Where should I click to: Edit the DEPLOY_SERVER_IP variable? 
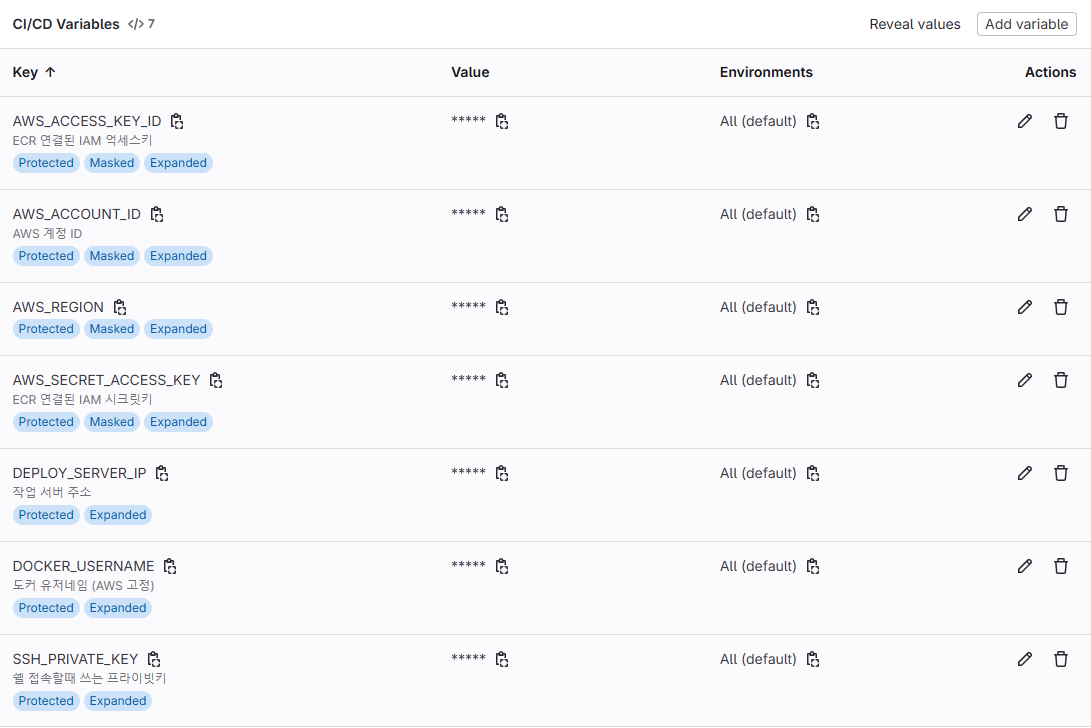(1024, 473)
